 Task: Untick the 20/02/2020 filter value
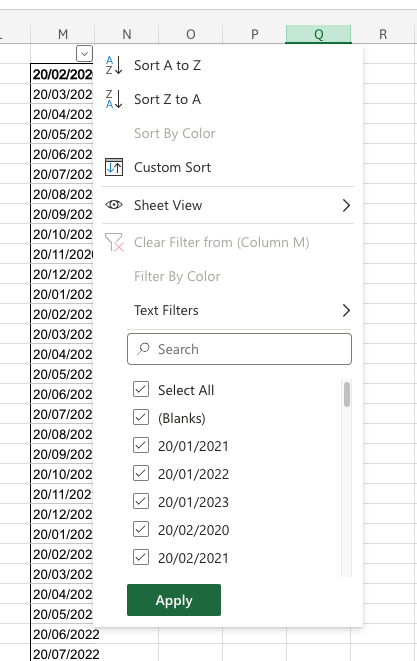click(x=141, y=529)
